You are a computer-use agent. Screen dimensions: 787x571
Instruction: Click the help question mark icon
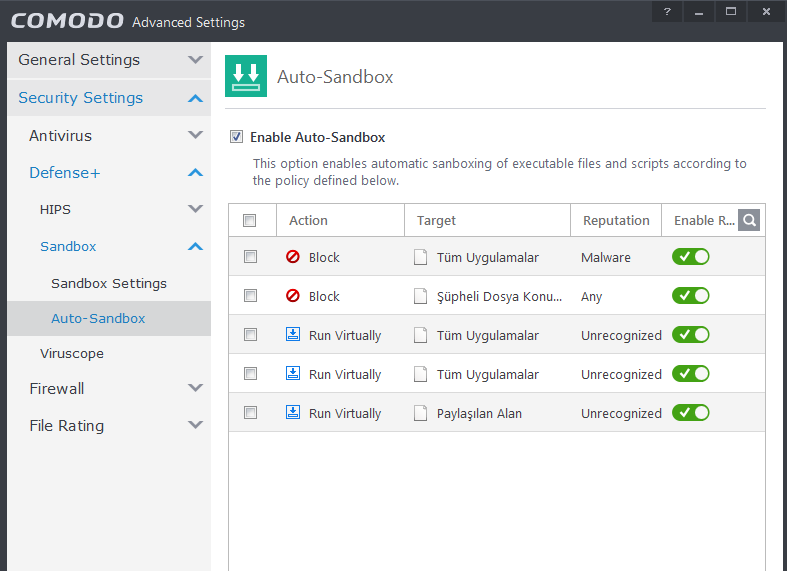[x=667, y=11]
